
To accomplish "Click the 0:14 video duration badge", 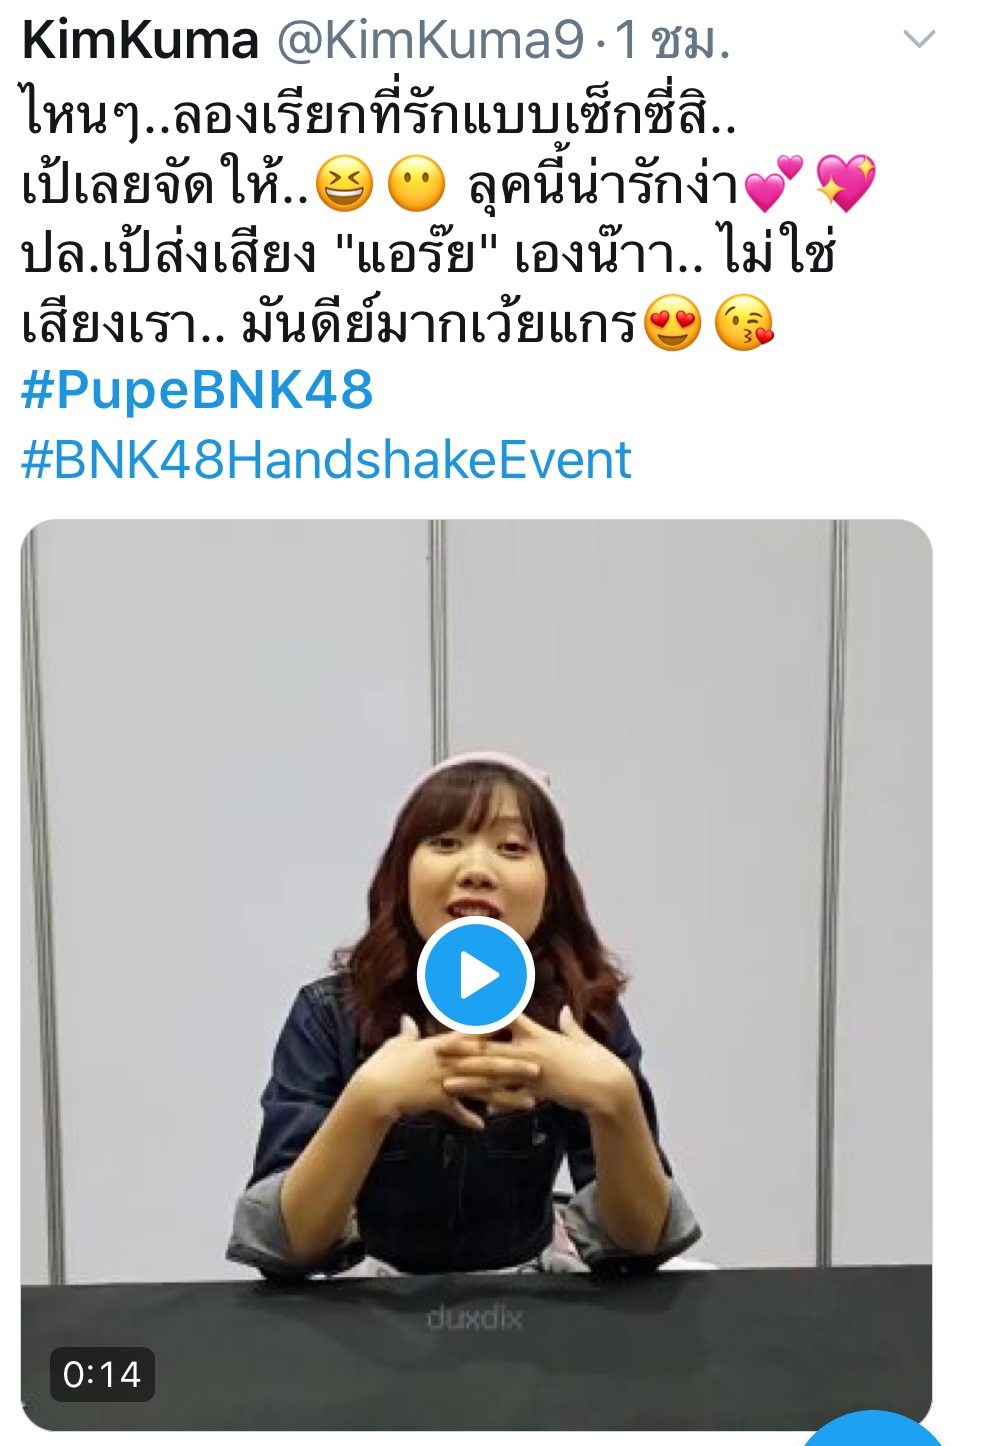I will (x=102, y=1374).
